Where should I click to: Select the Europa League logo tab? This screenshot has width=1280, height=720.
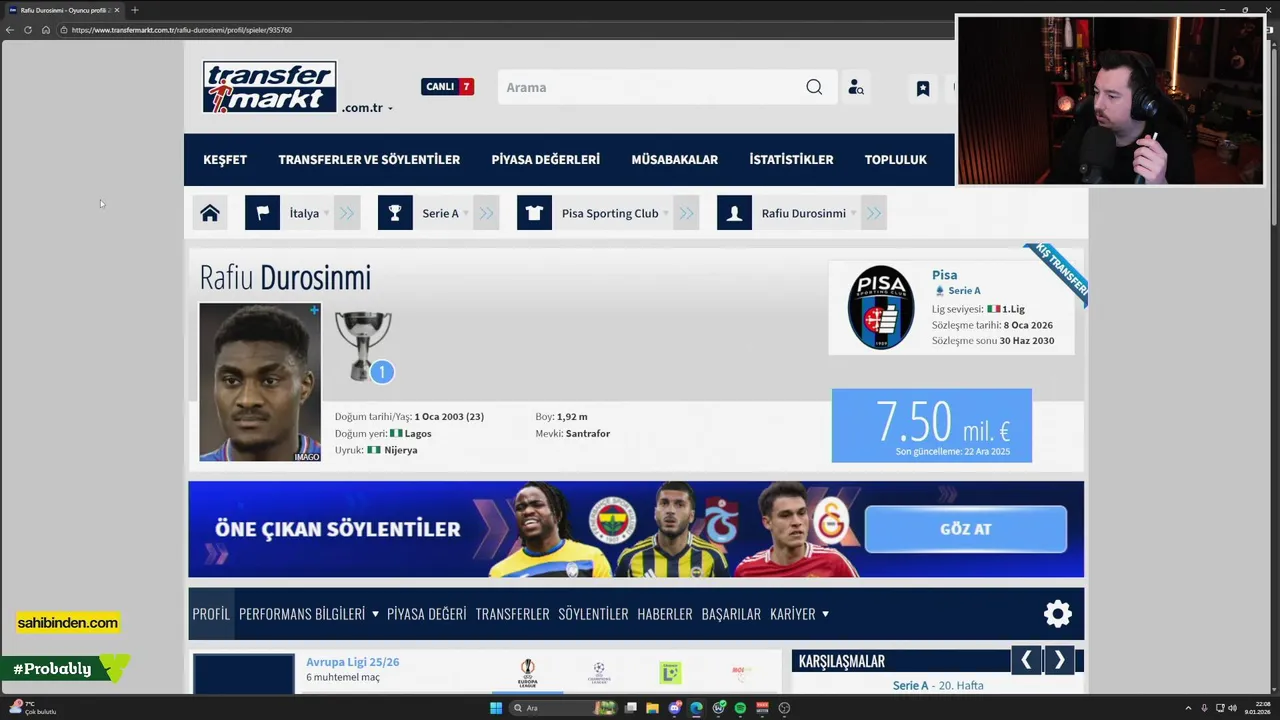pos(527,673)
